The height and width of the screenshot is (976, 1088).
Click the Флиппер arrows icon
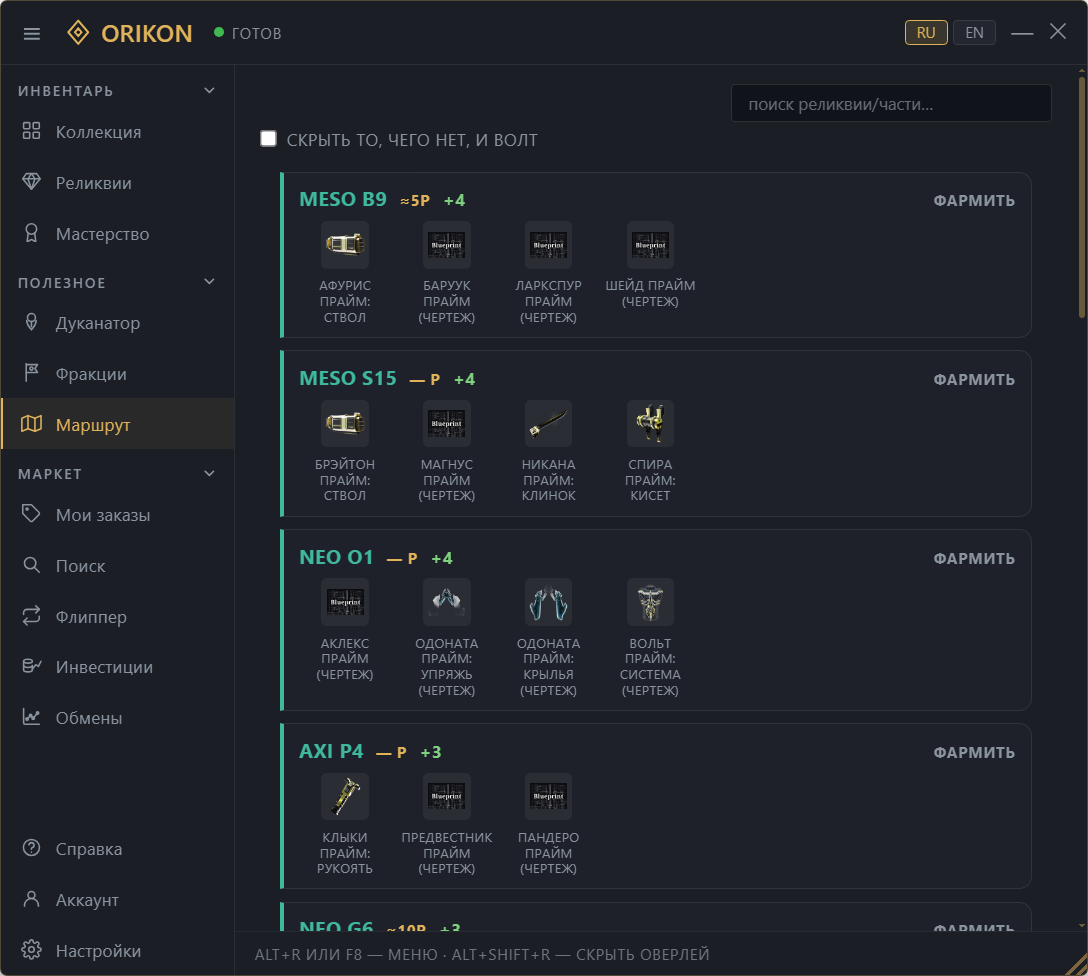coord(31,616)
